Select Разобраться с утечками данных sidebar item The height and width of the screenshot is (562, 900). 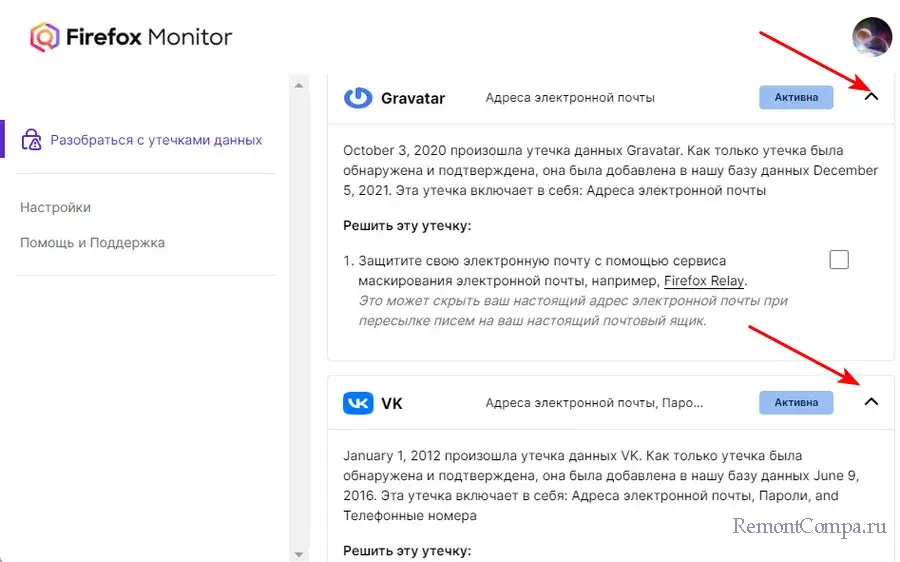(156, 140)
